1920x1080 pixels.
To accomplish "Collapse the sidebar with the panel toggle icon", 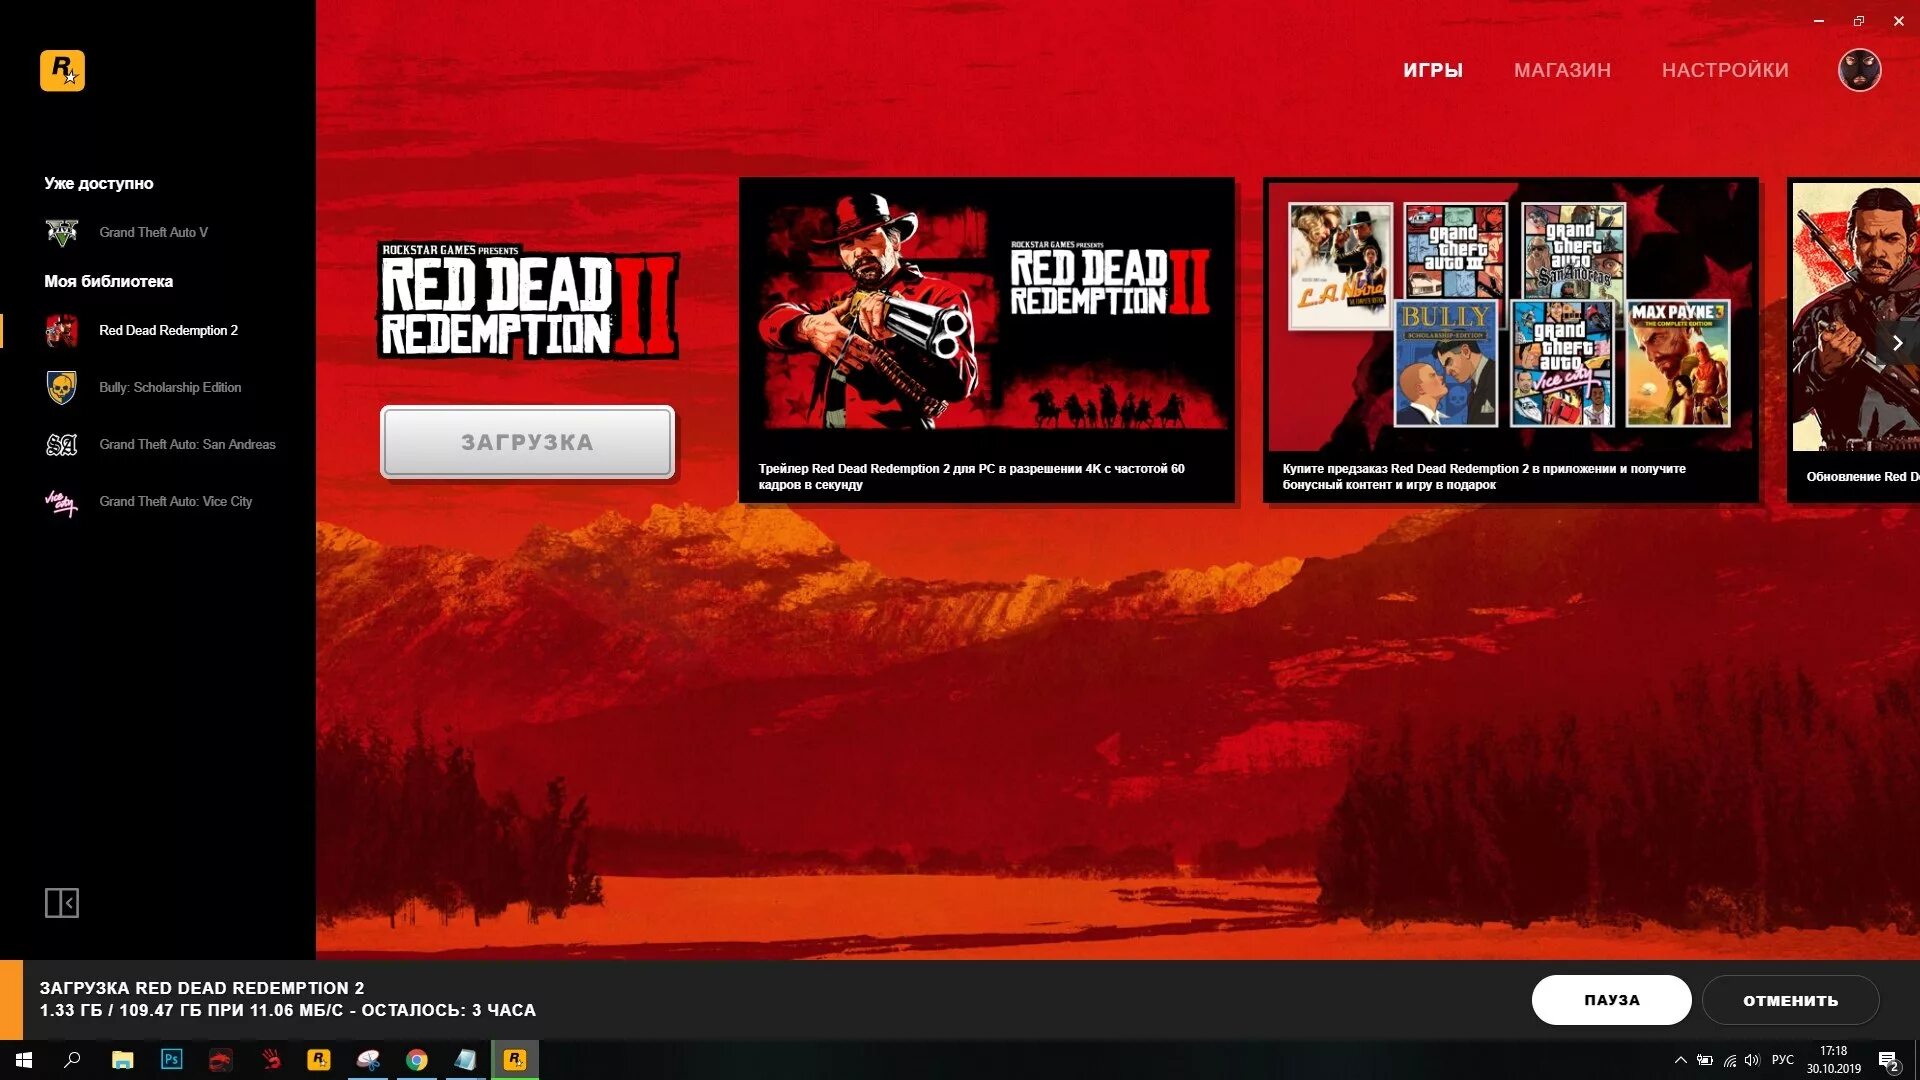I will (x=62, y=903).
